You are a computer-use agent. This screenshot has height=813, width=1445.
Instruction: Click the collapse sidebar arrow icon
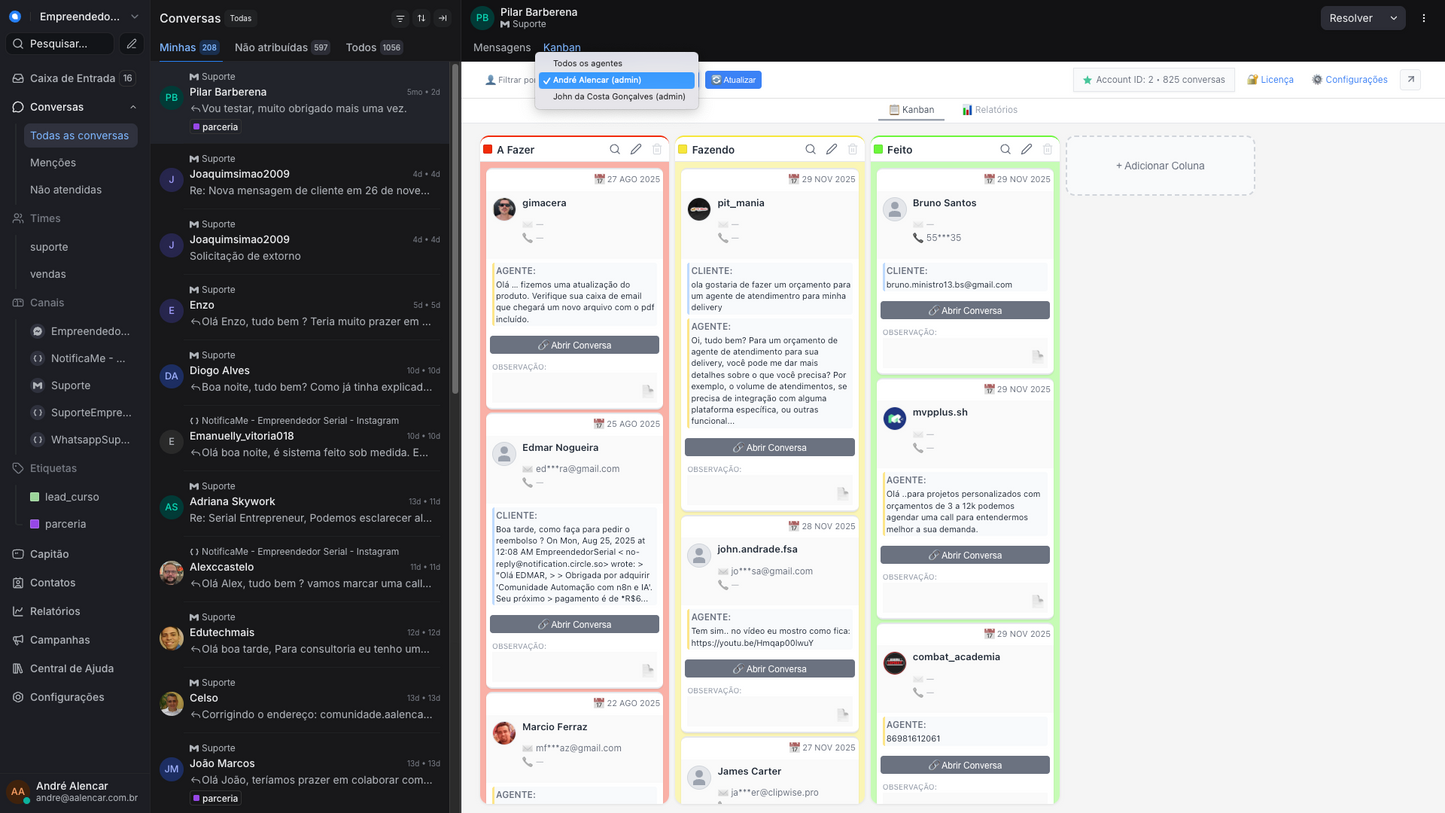coord(442,18)
